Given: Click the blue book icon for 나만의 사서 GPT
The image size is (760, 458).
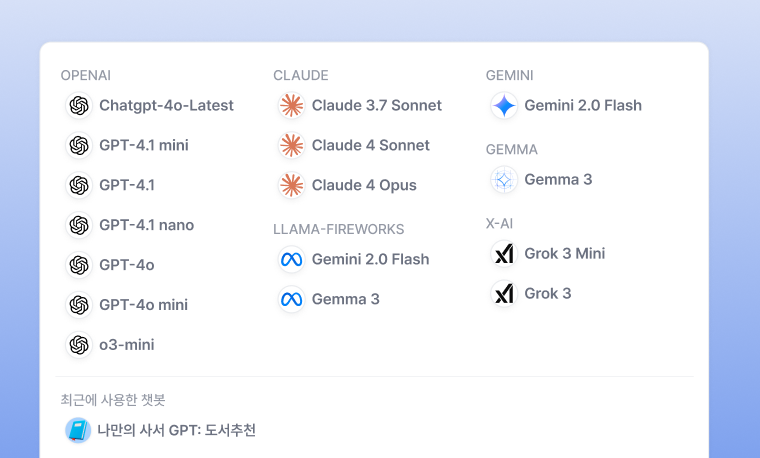Looking at the screenshot, I should (78, 430).
